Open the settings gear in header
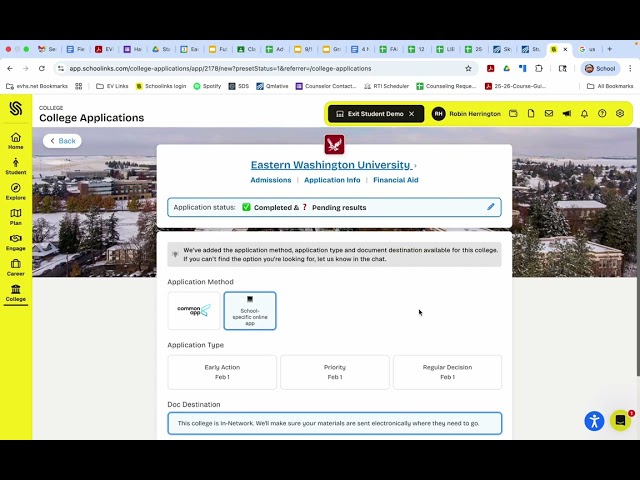640x480 pixels. 620,113
